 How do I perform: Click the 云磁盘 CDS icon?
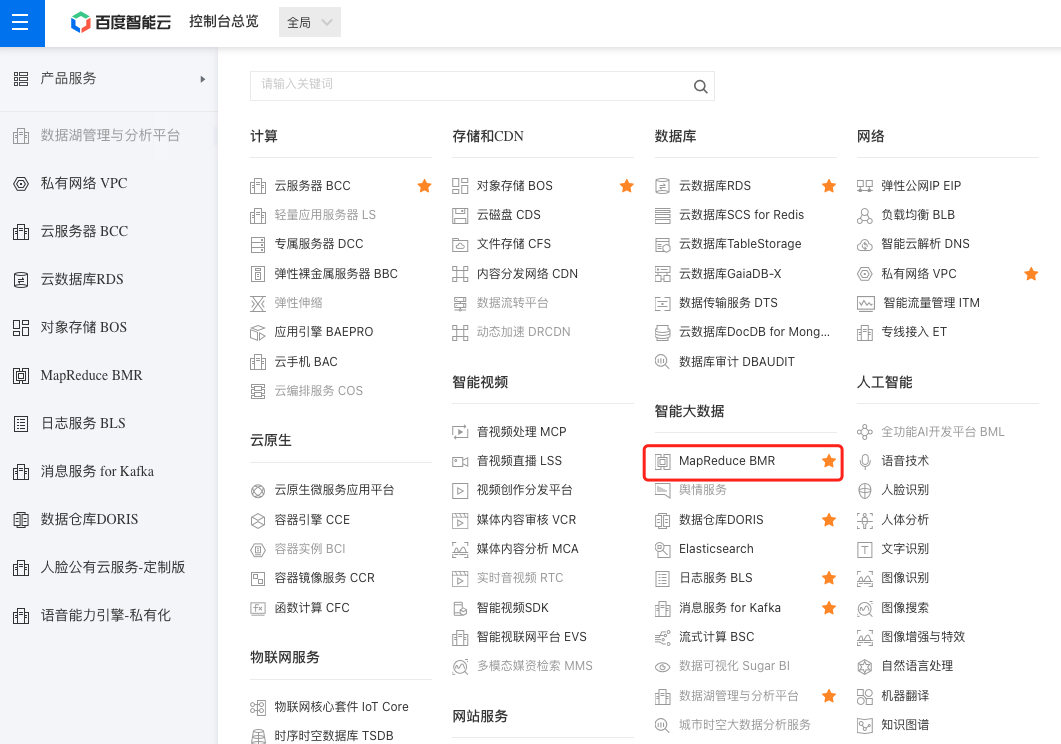(x=460, y=215)
